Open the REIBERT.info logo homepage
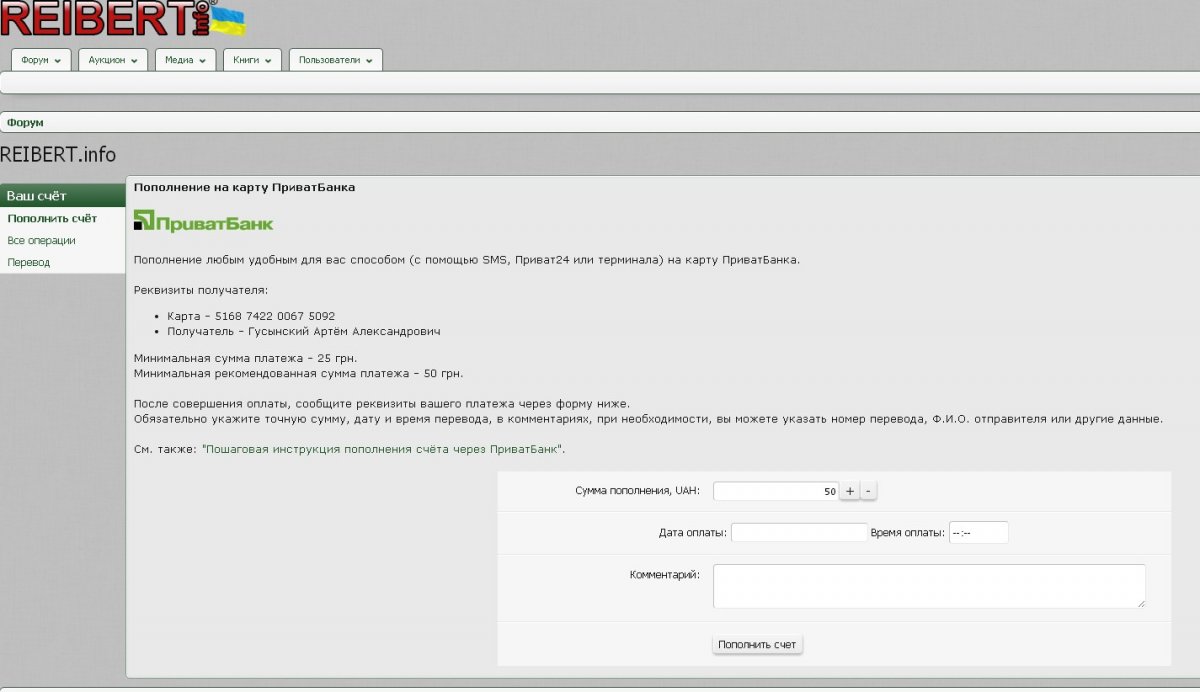This screenshot has height=692, width=1200. pyautogui.click(x=123, y=18)
